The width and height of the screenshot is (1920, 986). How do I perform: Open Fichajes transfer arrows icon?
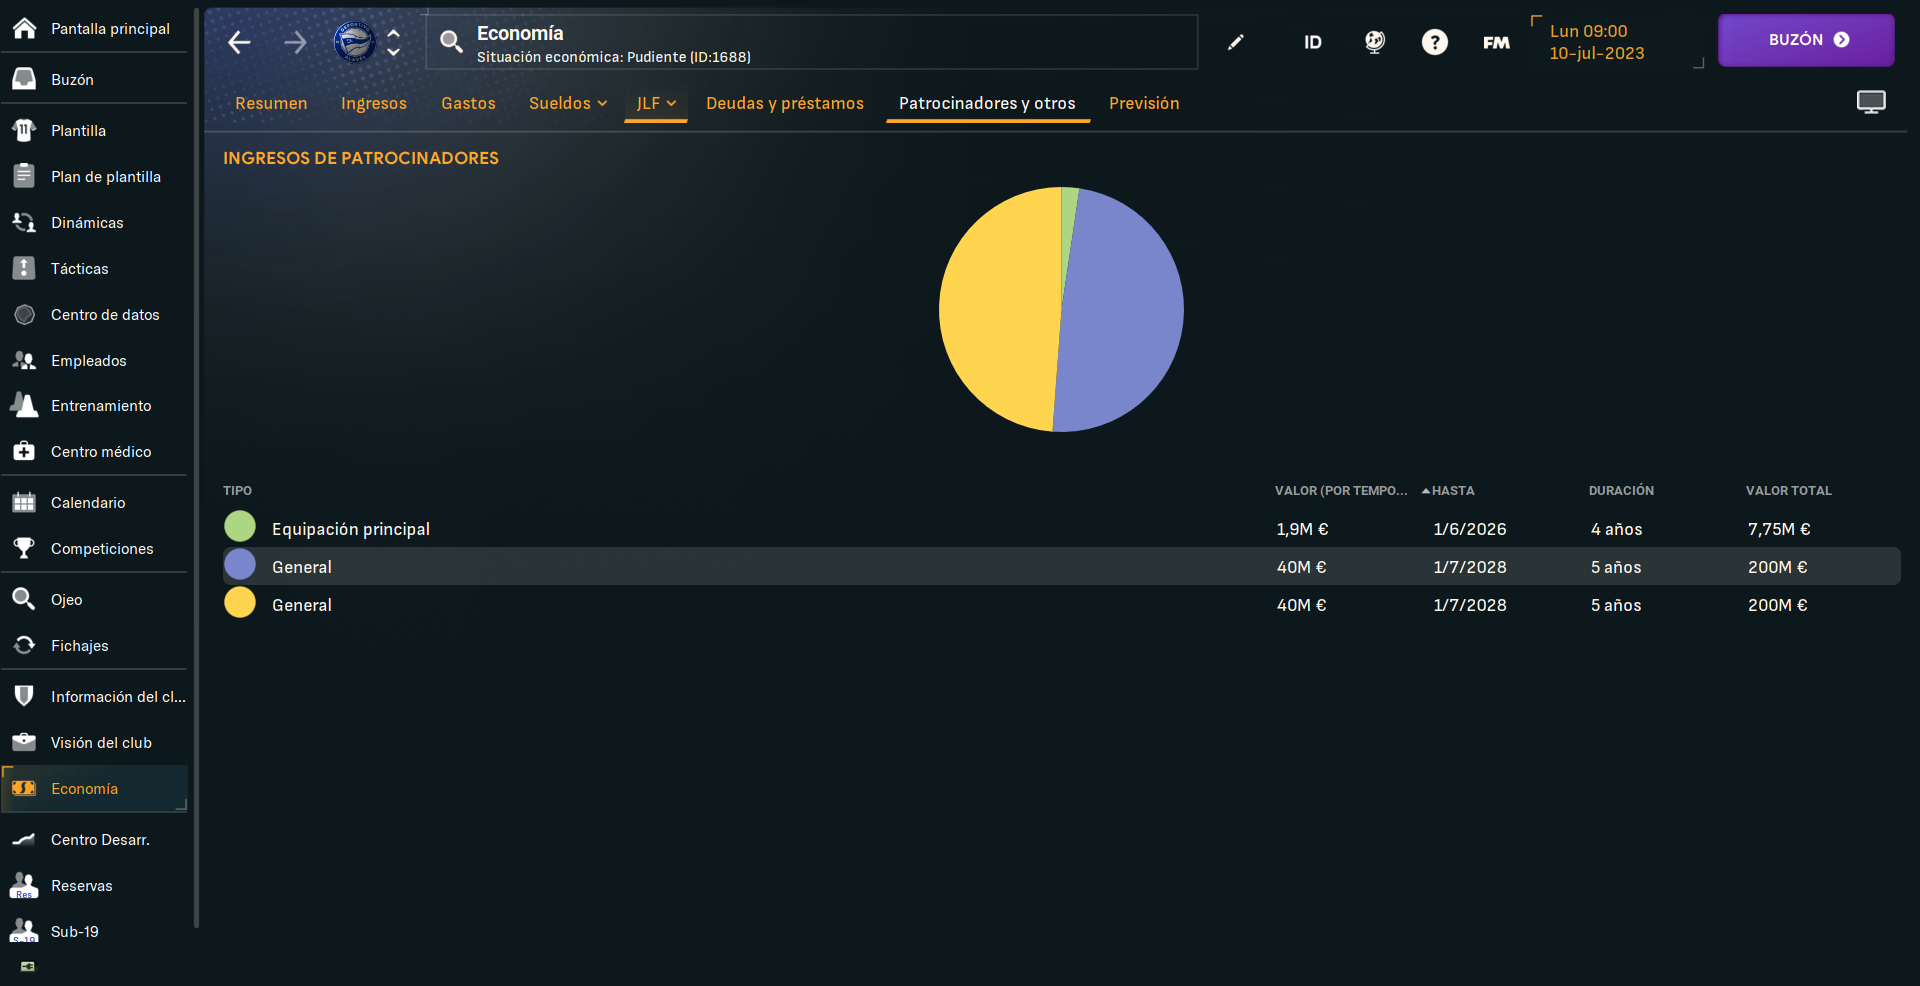tap(24, 645)
